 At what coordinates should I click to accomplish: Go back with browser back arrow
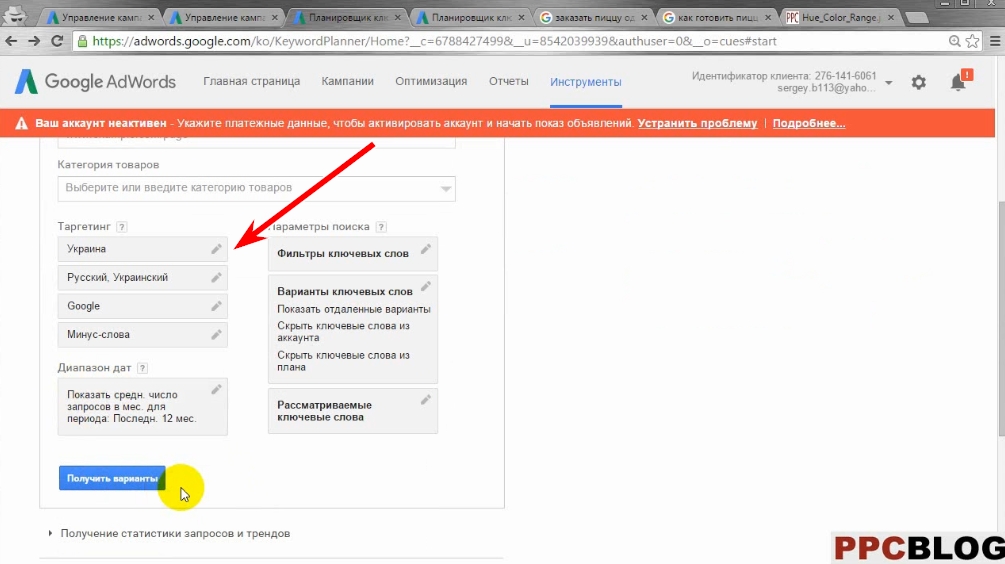click(12, 41)
